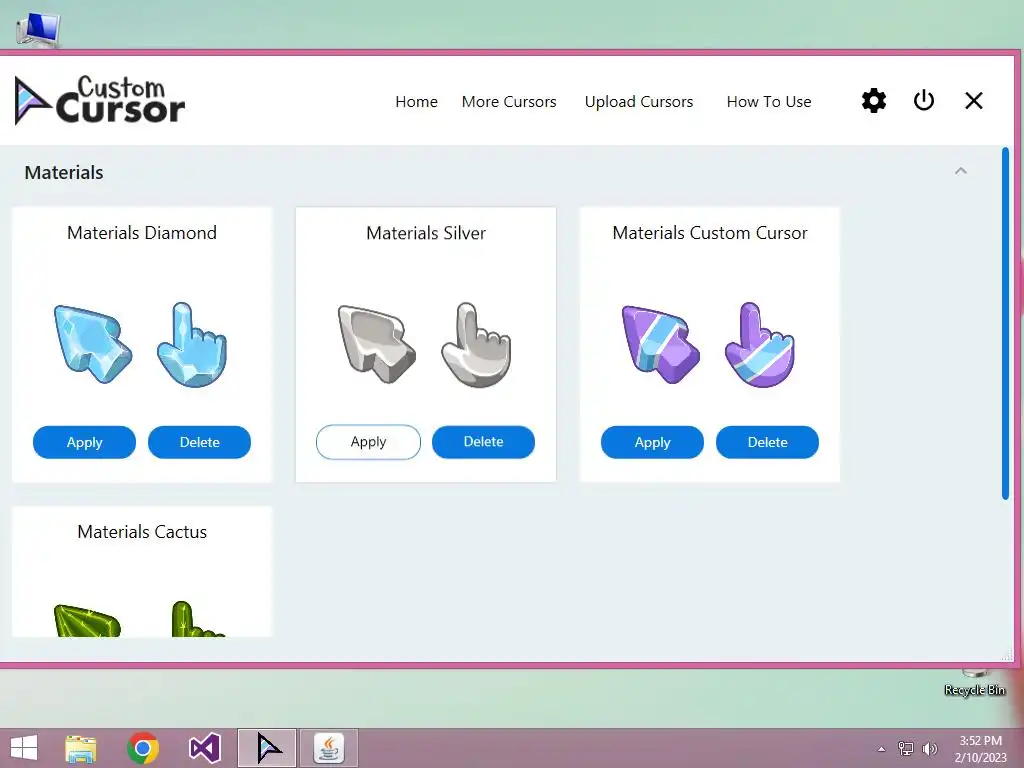The height and width of the screenshot is (768, 1024).
Task: Select the diamond arrow cursor image
Action: 93,344
